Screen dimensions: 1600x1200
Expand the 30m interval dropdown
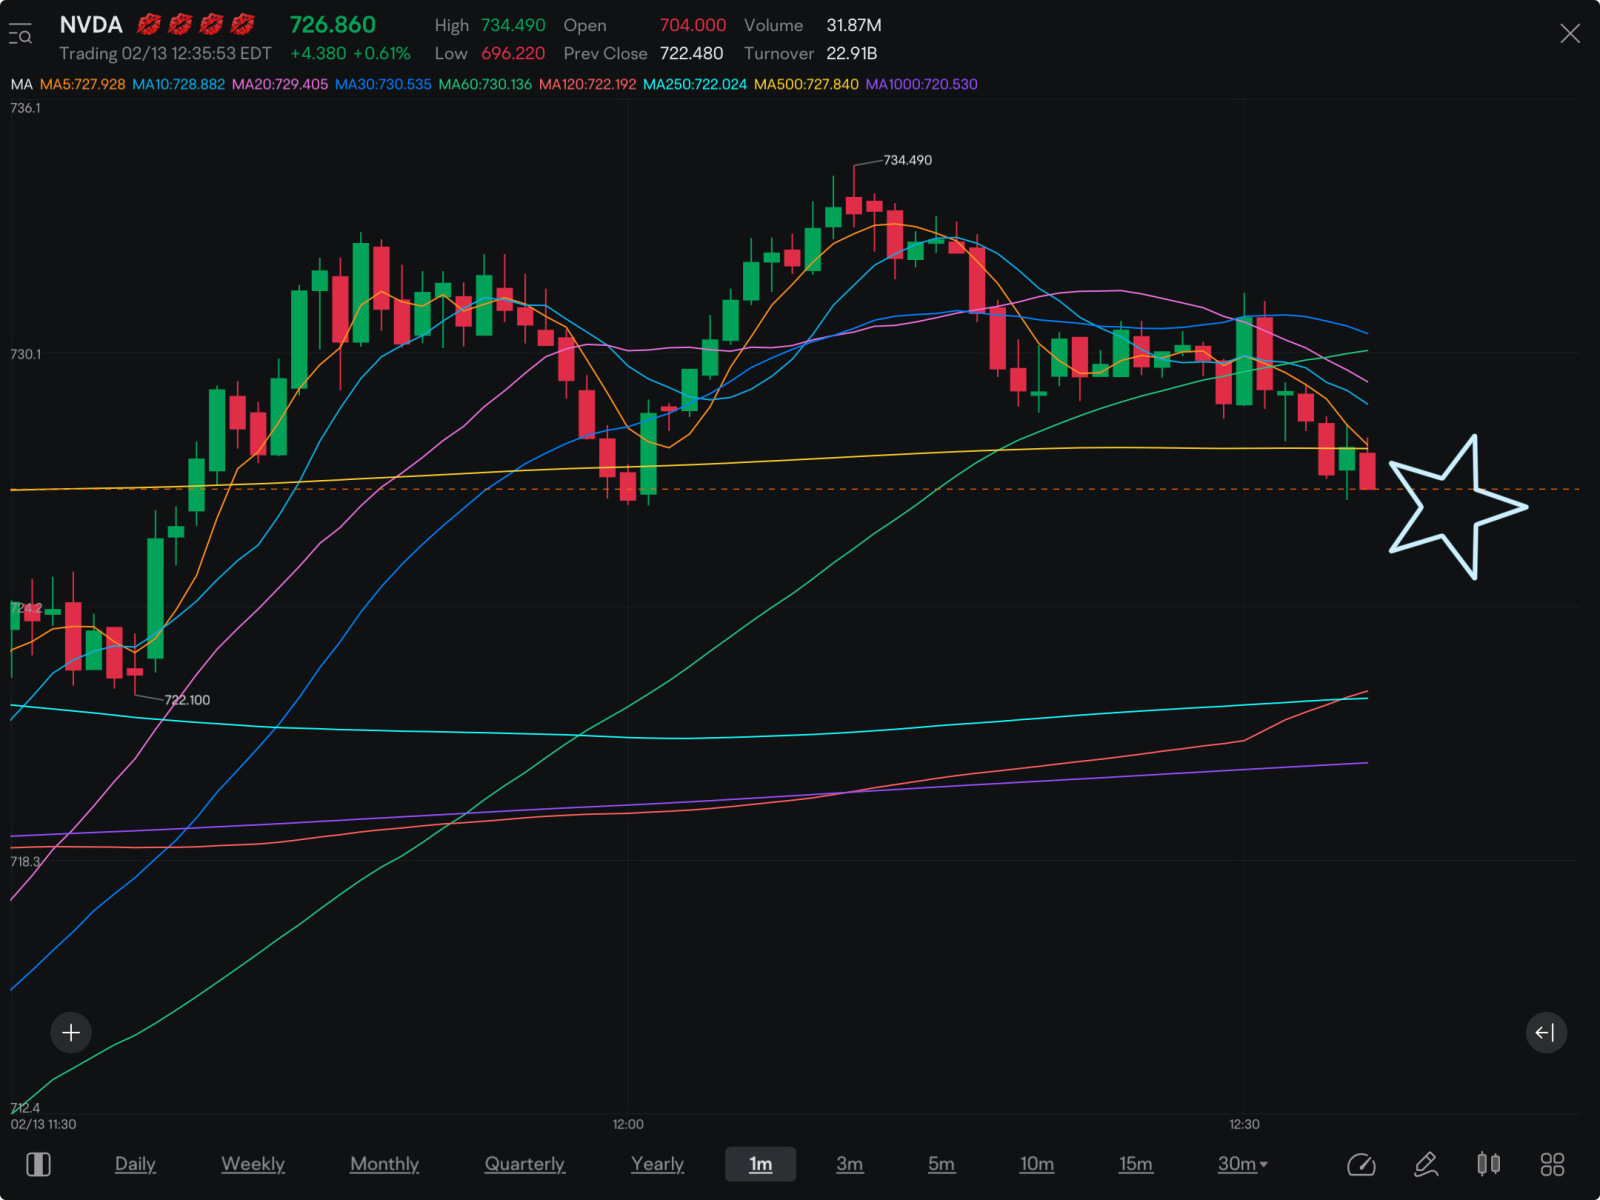pos(1242,1164)
